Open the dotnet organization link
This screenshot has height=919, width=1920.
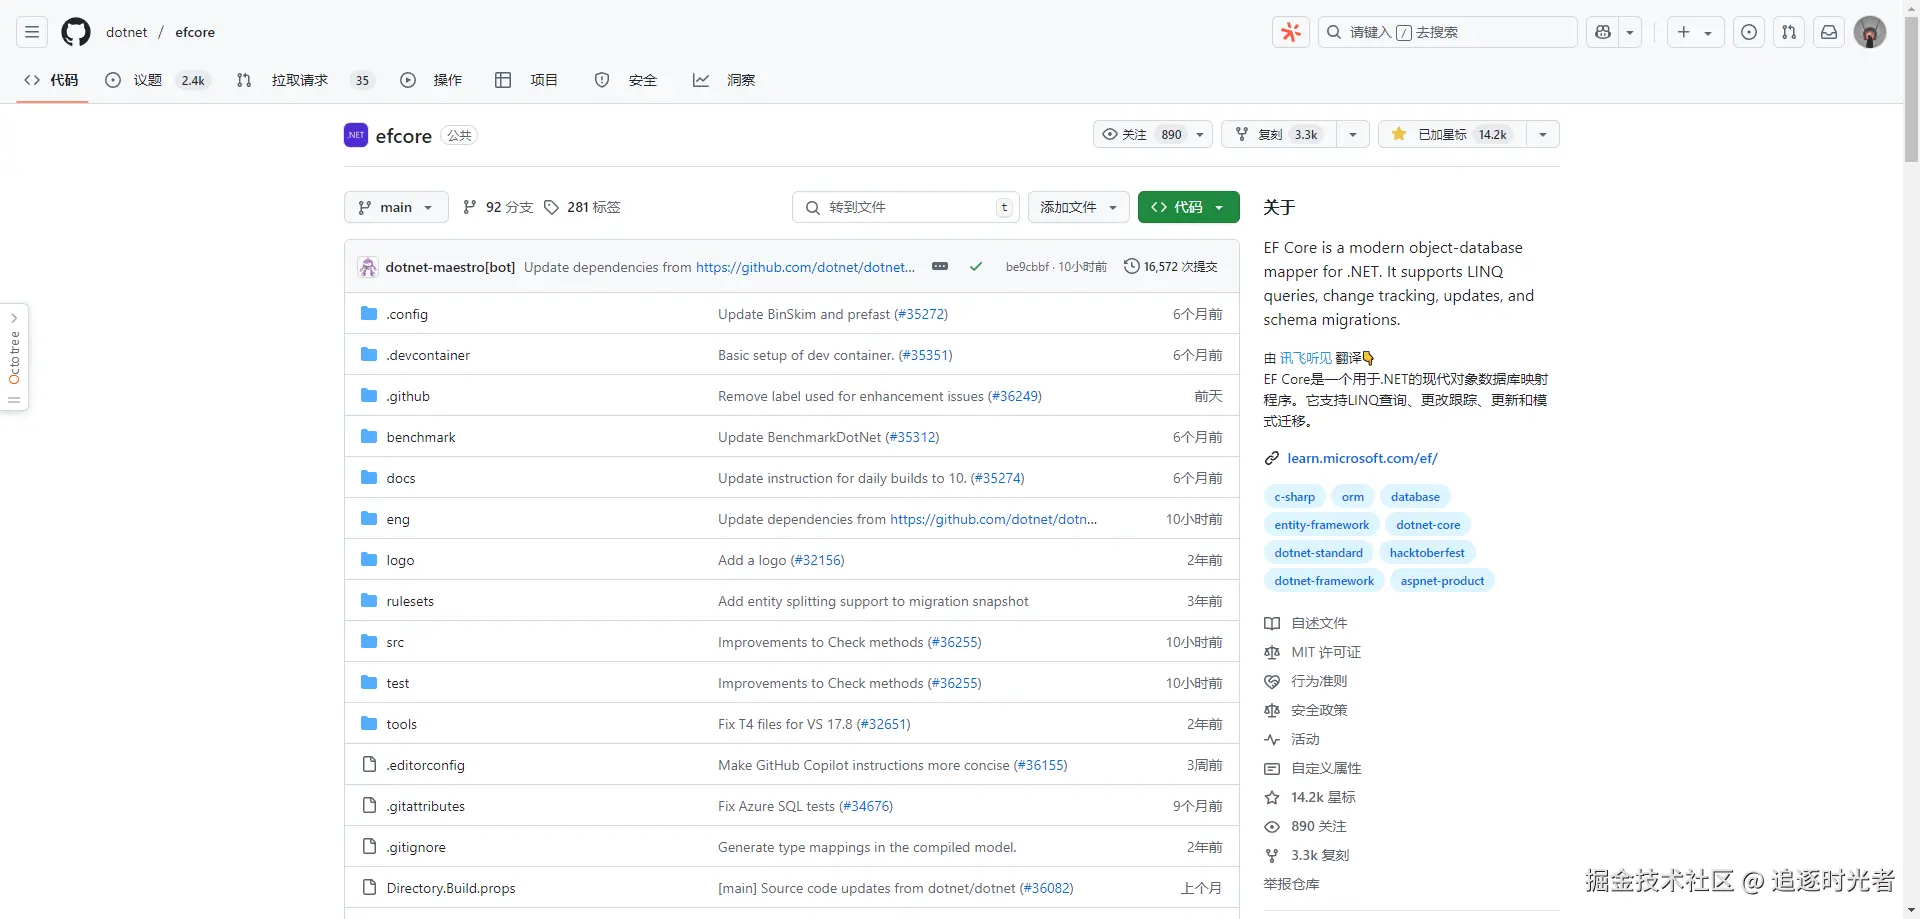(x=126, y=32)
